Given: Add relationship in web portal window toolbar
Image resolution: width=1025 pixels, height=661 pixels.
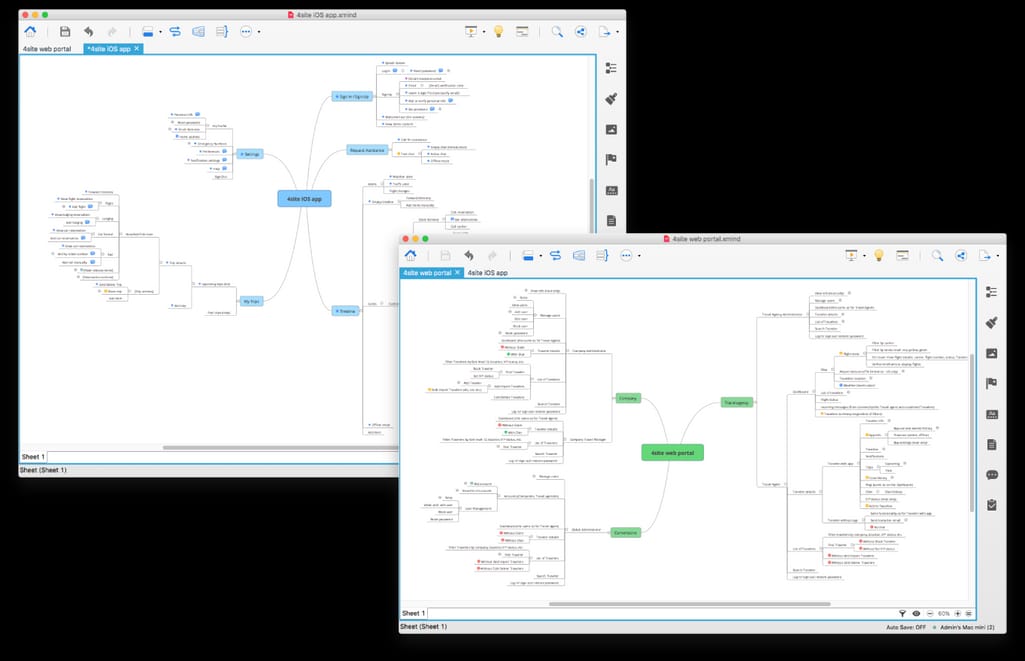Looking at the screenshot, I should [x=555, y=256].
